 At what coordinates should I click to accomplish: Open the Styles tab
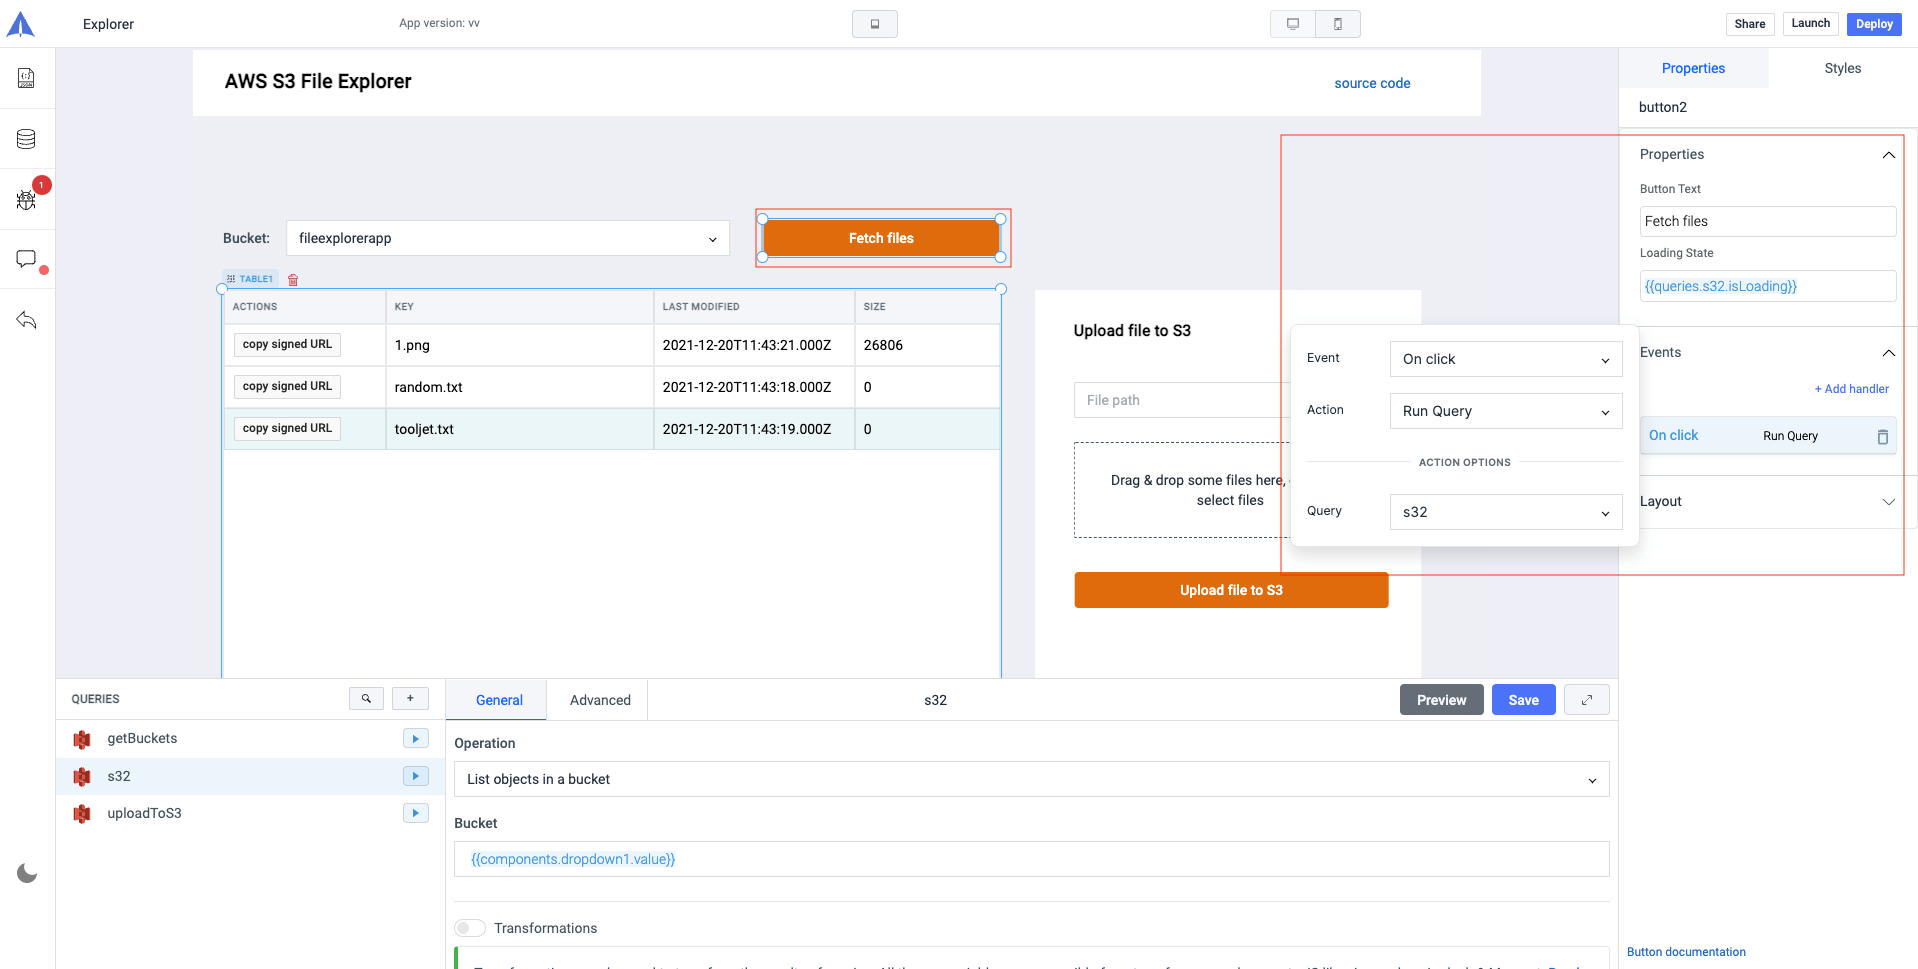1842,68
